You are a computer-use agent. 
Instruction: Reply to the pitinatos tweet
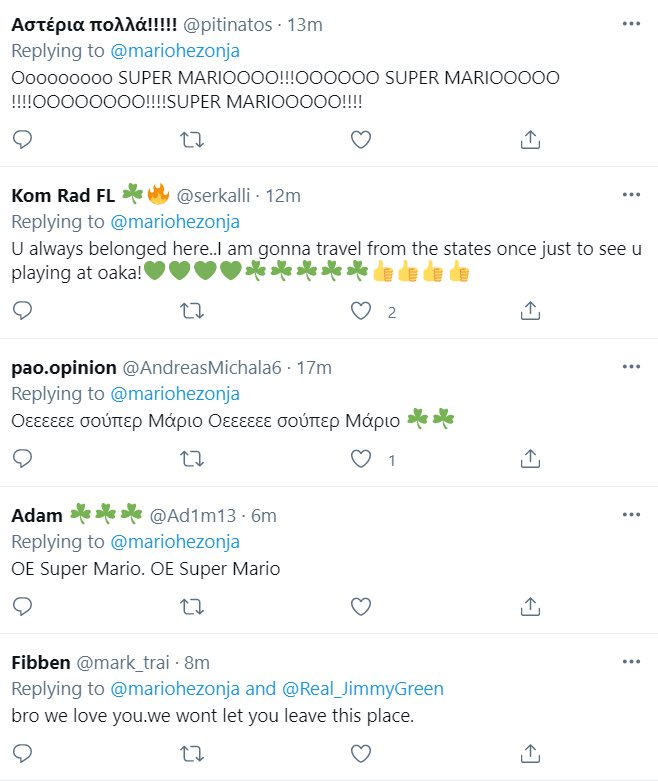tap(22, 139)
